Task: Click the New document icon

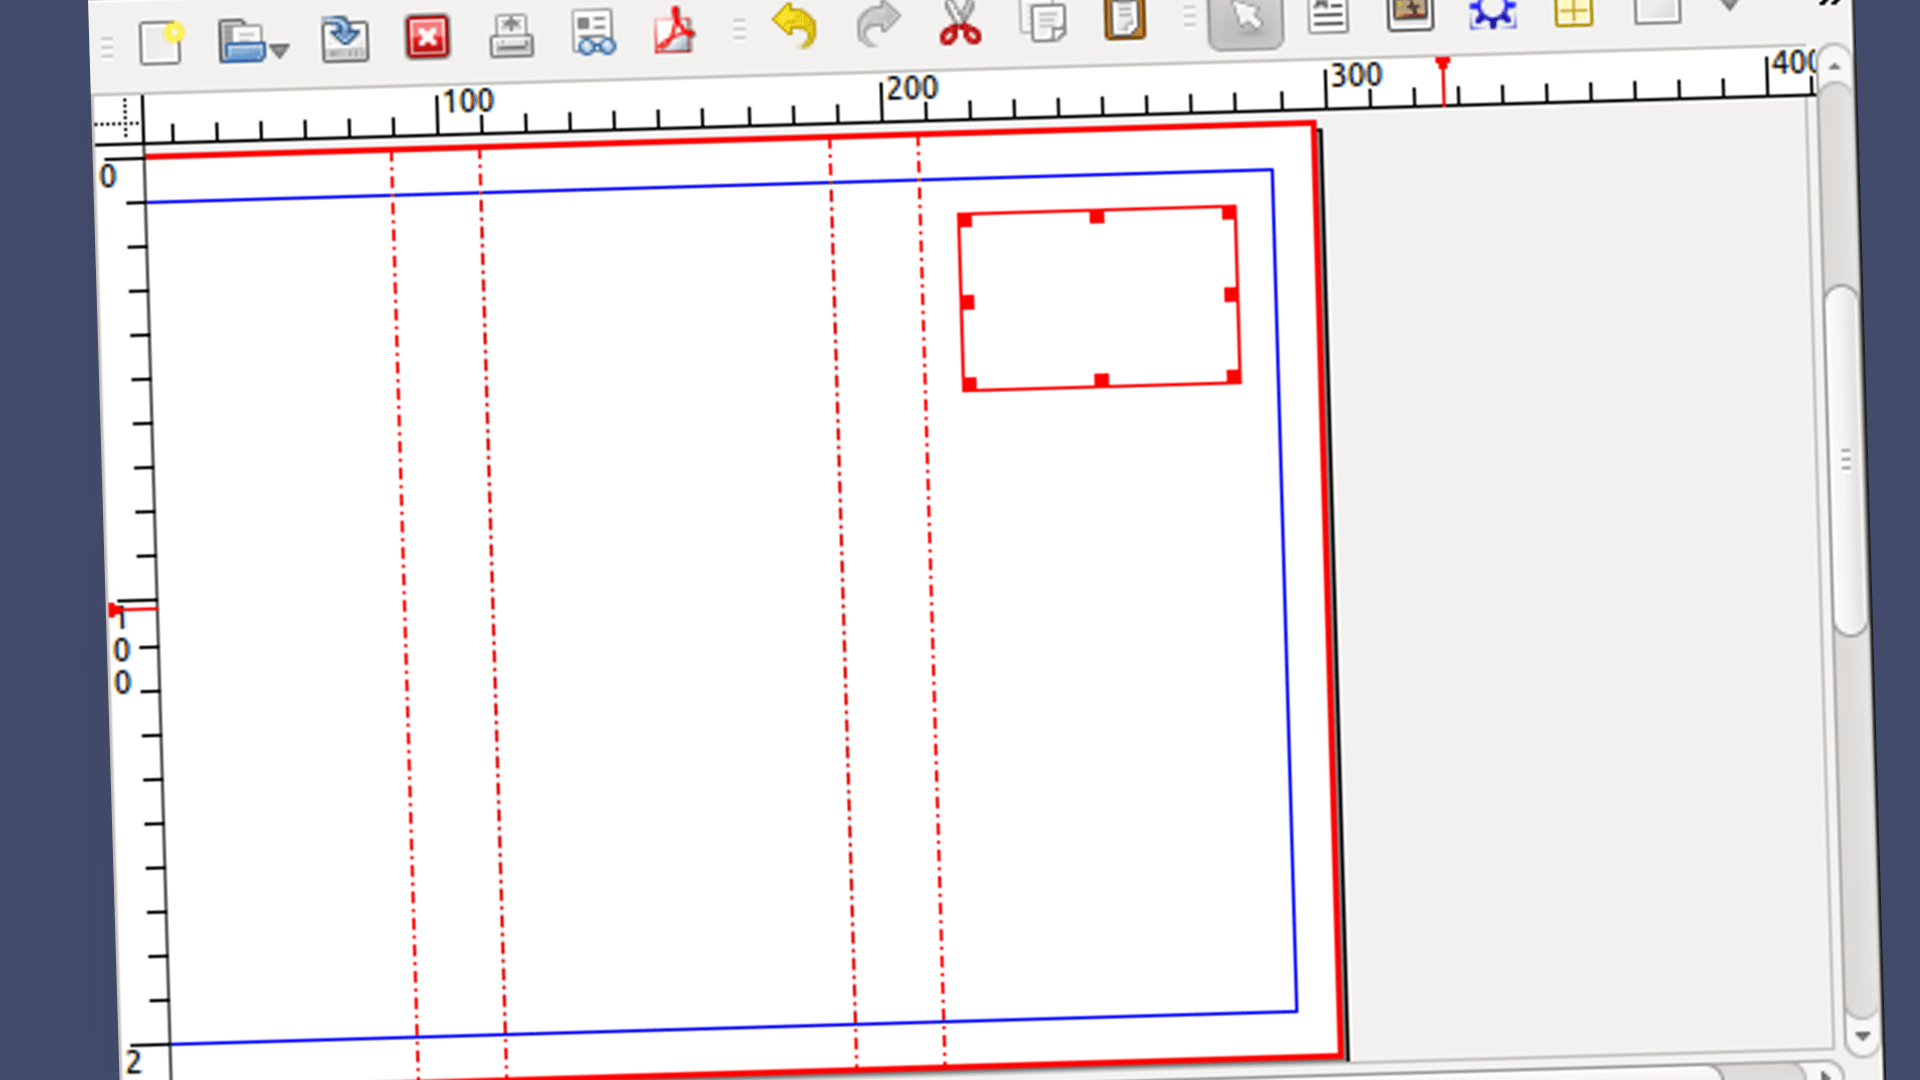Action: click(x=160, y=43)
